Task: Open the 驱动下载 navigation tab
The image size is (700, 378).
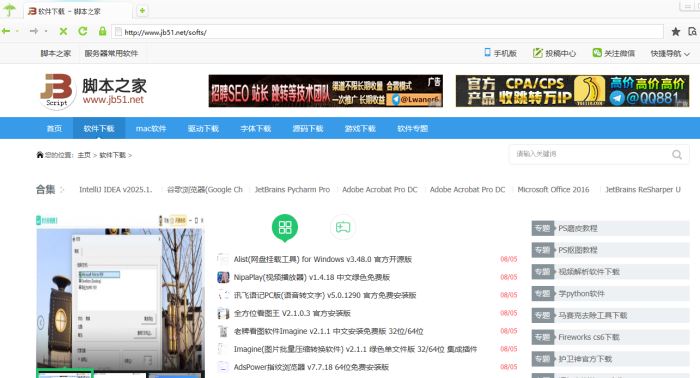Action: pyautogui.click(x=203, y=129)
